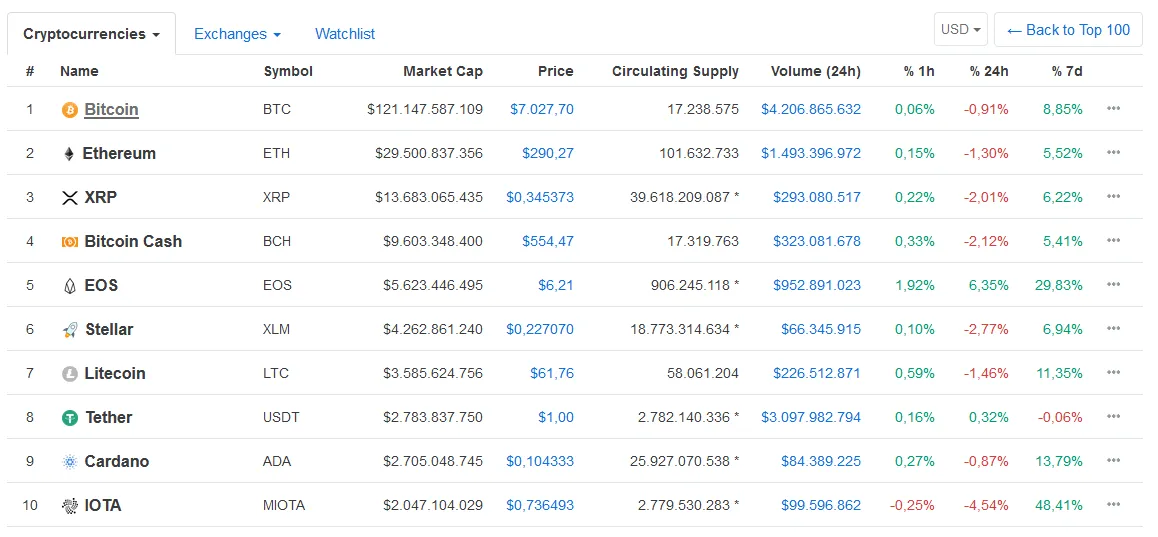Open the three-dot menu for XRP row

tap(1114, 197)
